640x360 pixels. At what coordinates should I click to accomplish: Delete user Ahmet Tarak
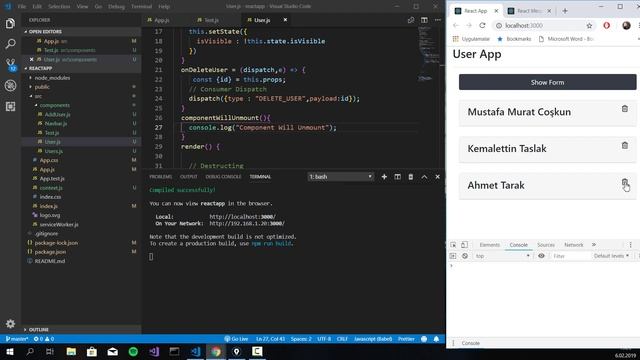point(624,182)
